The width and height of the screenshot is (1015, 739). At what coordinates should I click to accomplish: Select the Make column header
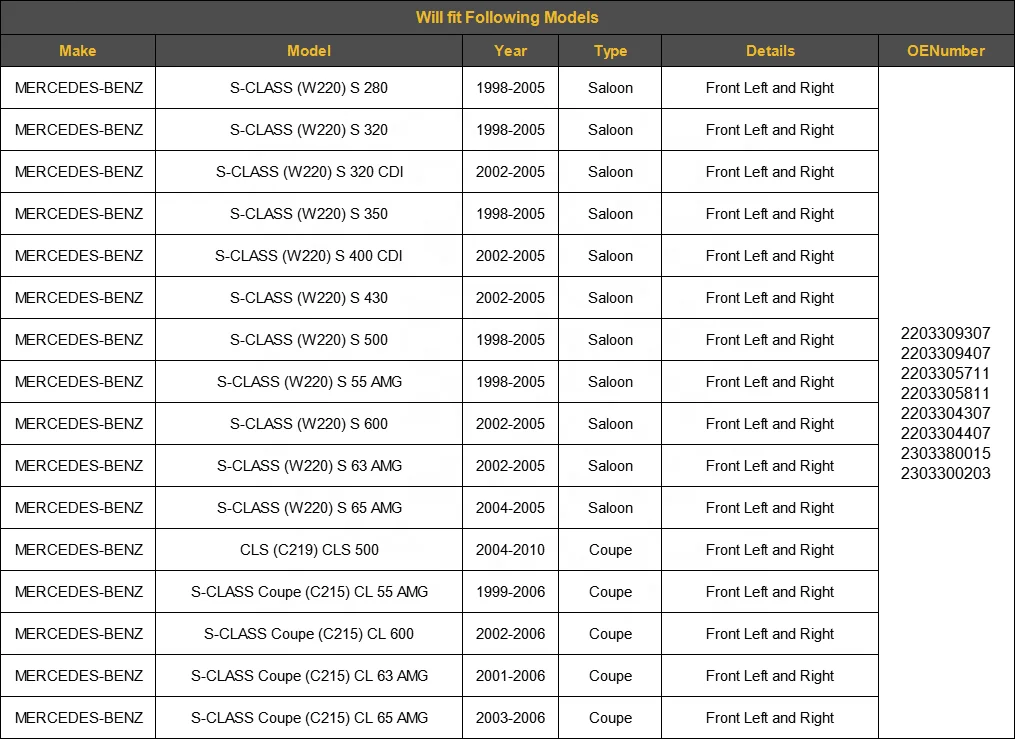[x=78, y=50]
